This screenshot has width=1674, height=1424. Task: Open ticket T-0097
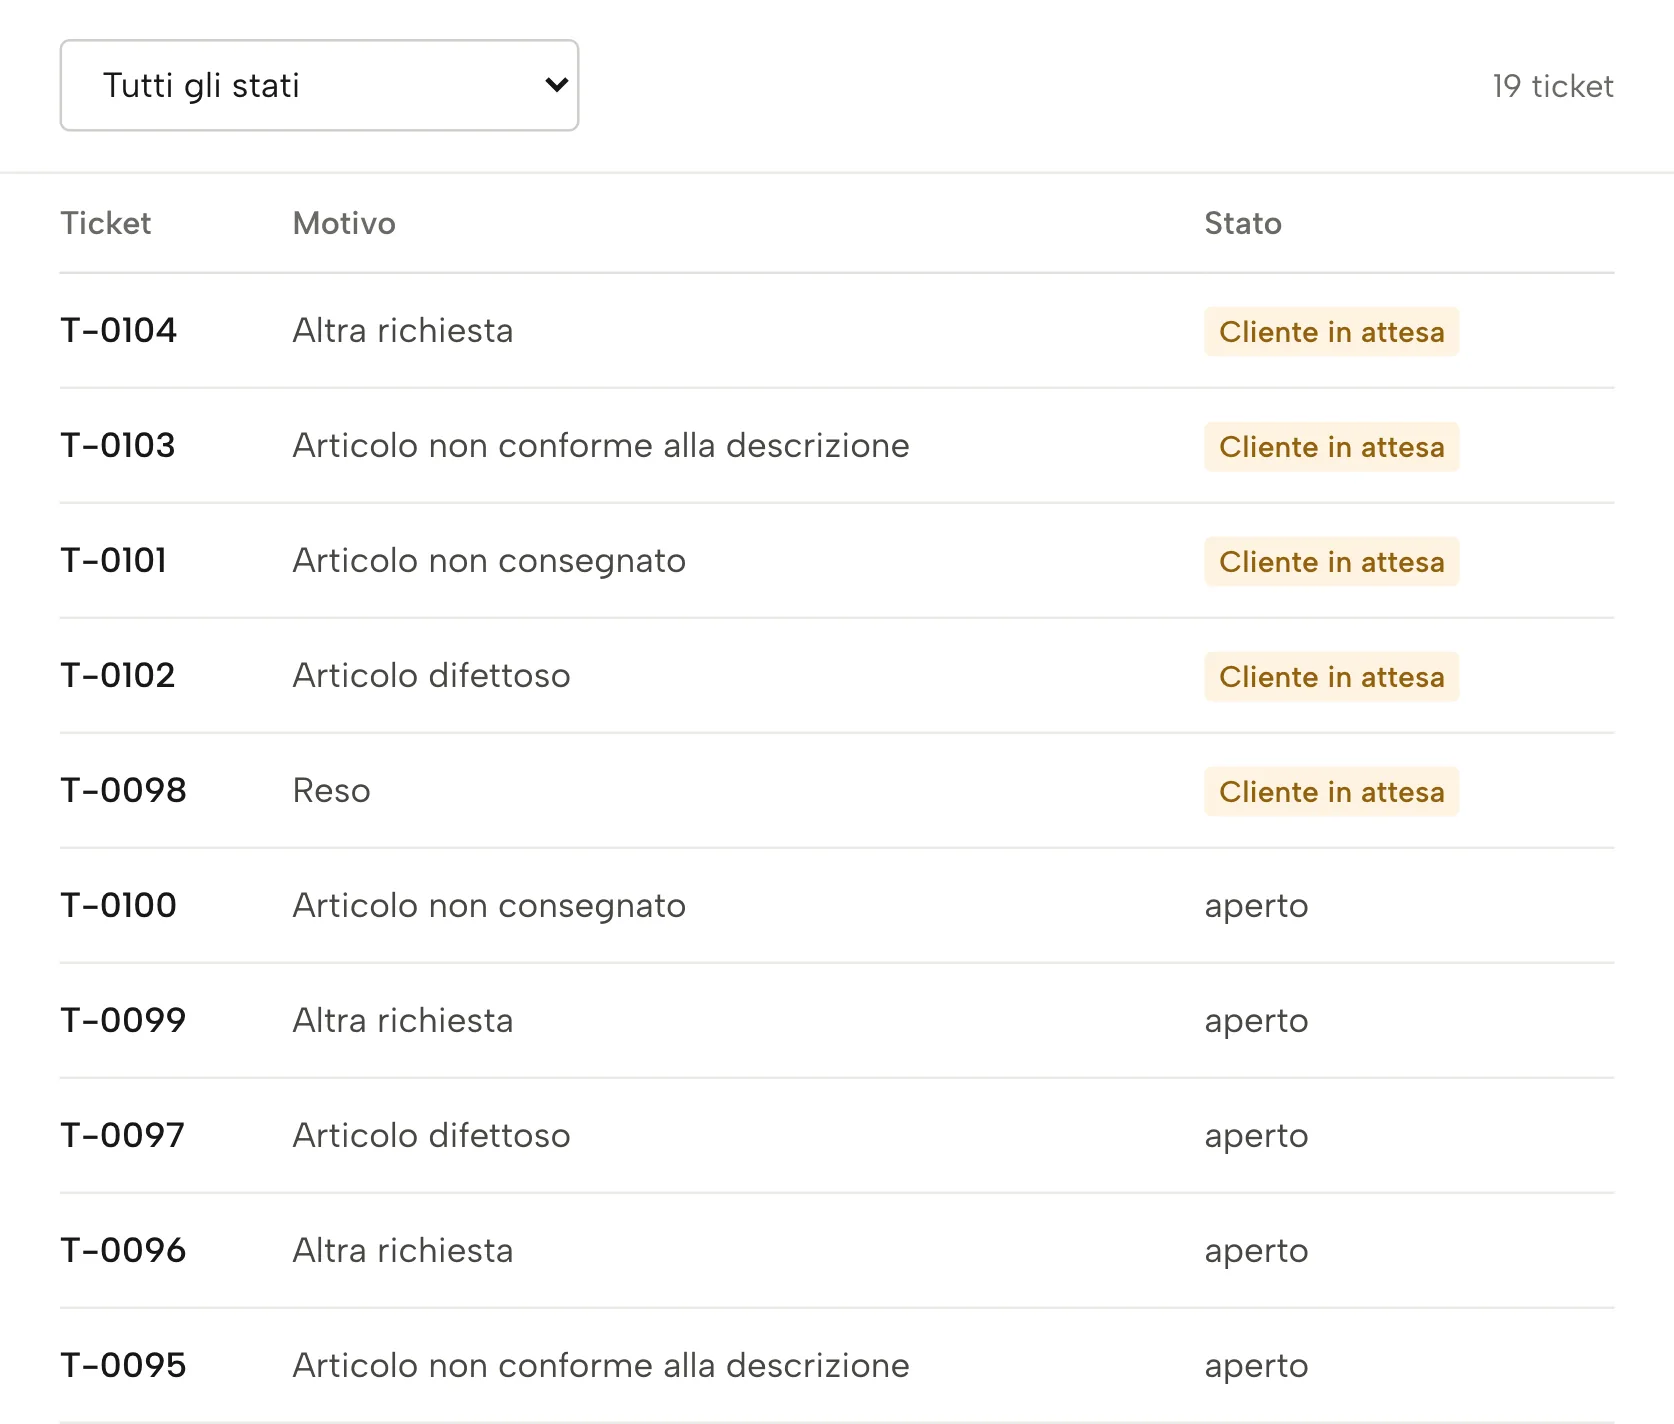click(x=123, y=1135)
